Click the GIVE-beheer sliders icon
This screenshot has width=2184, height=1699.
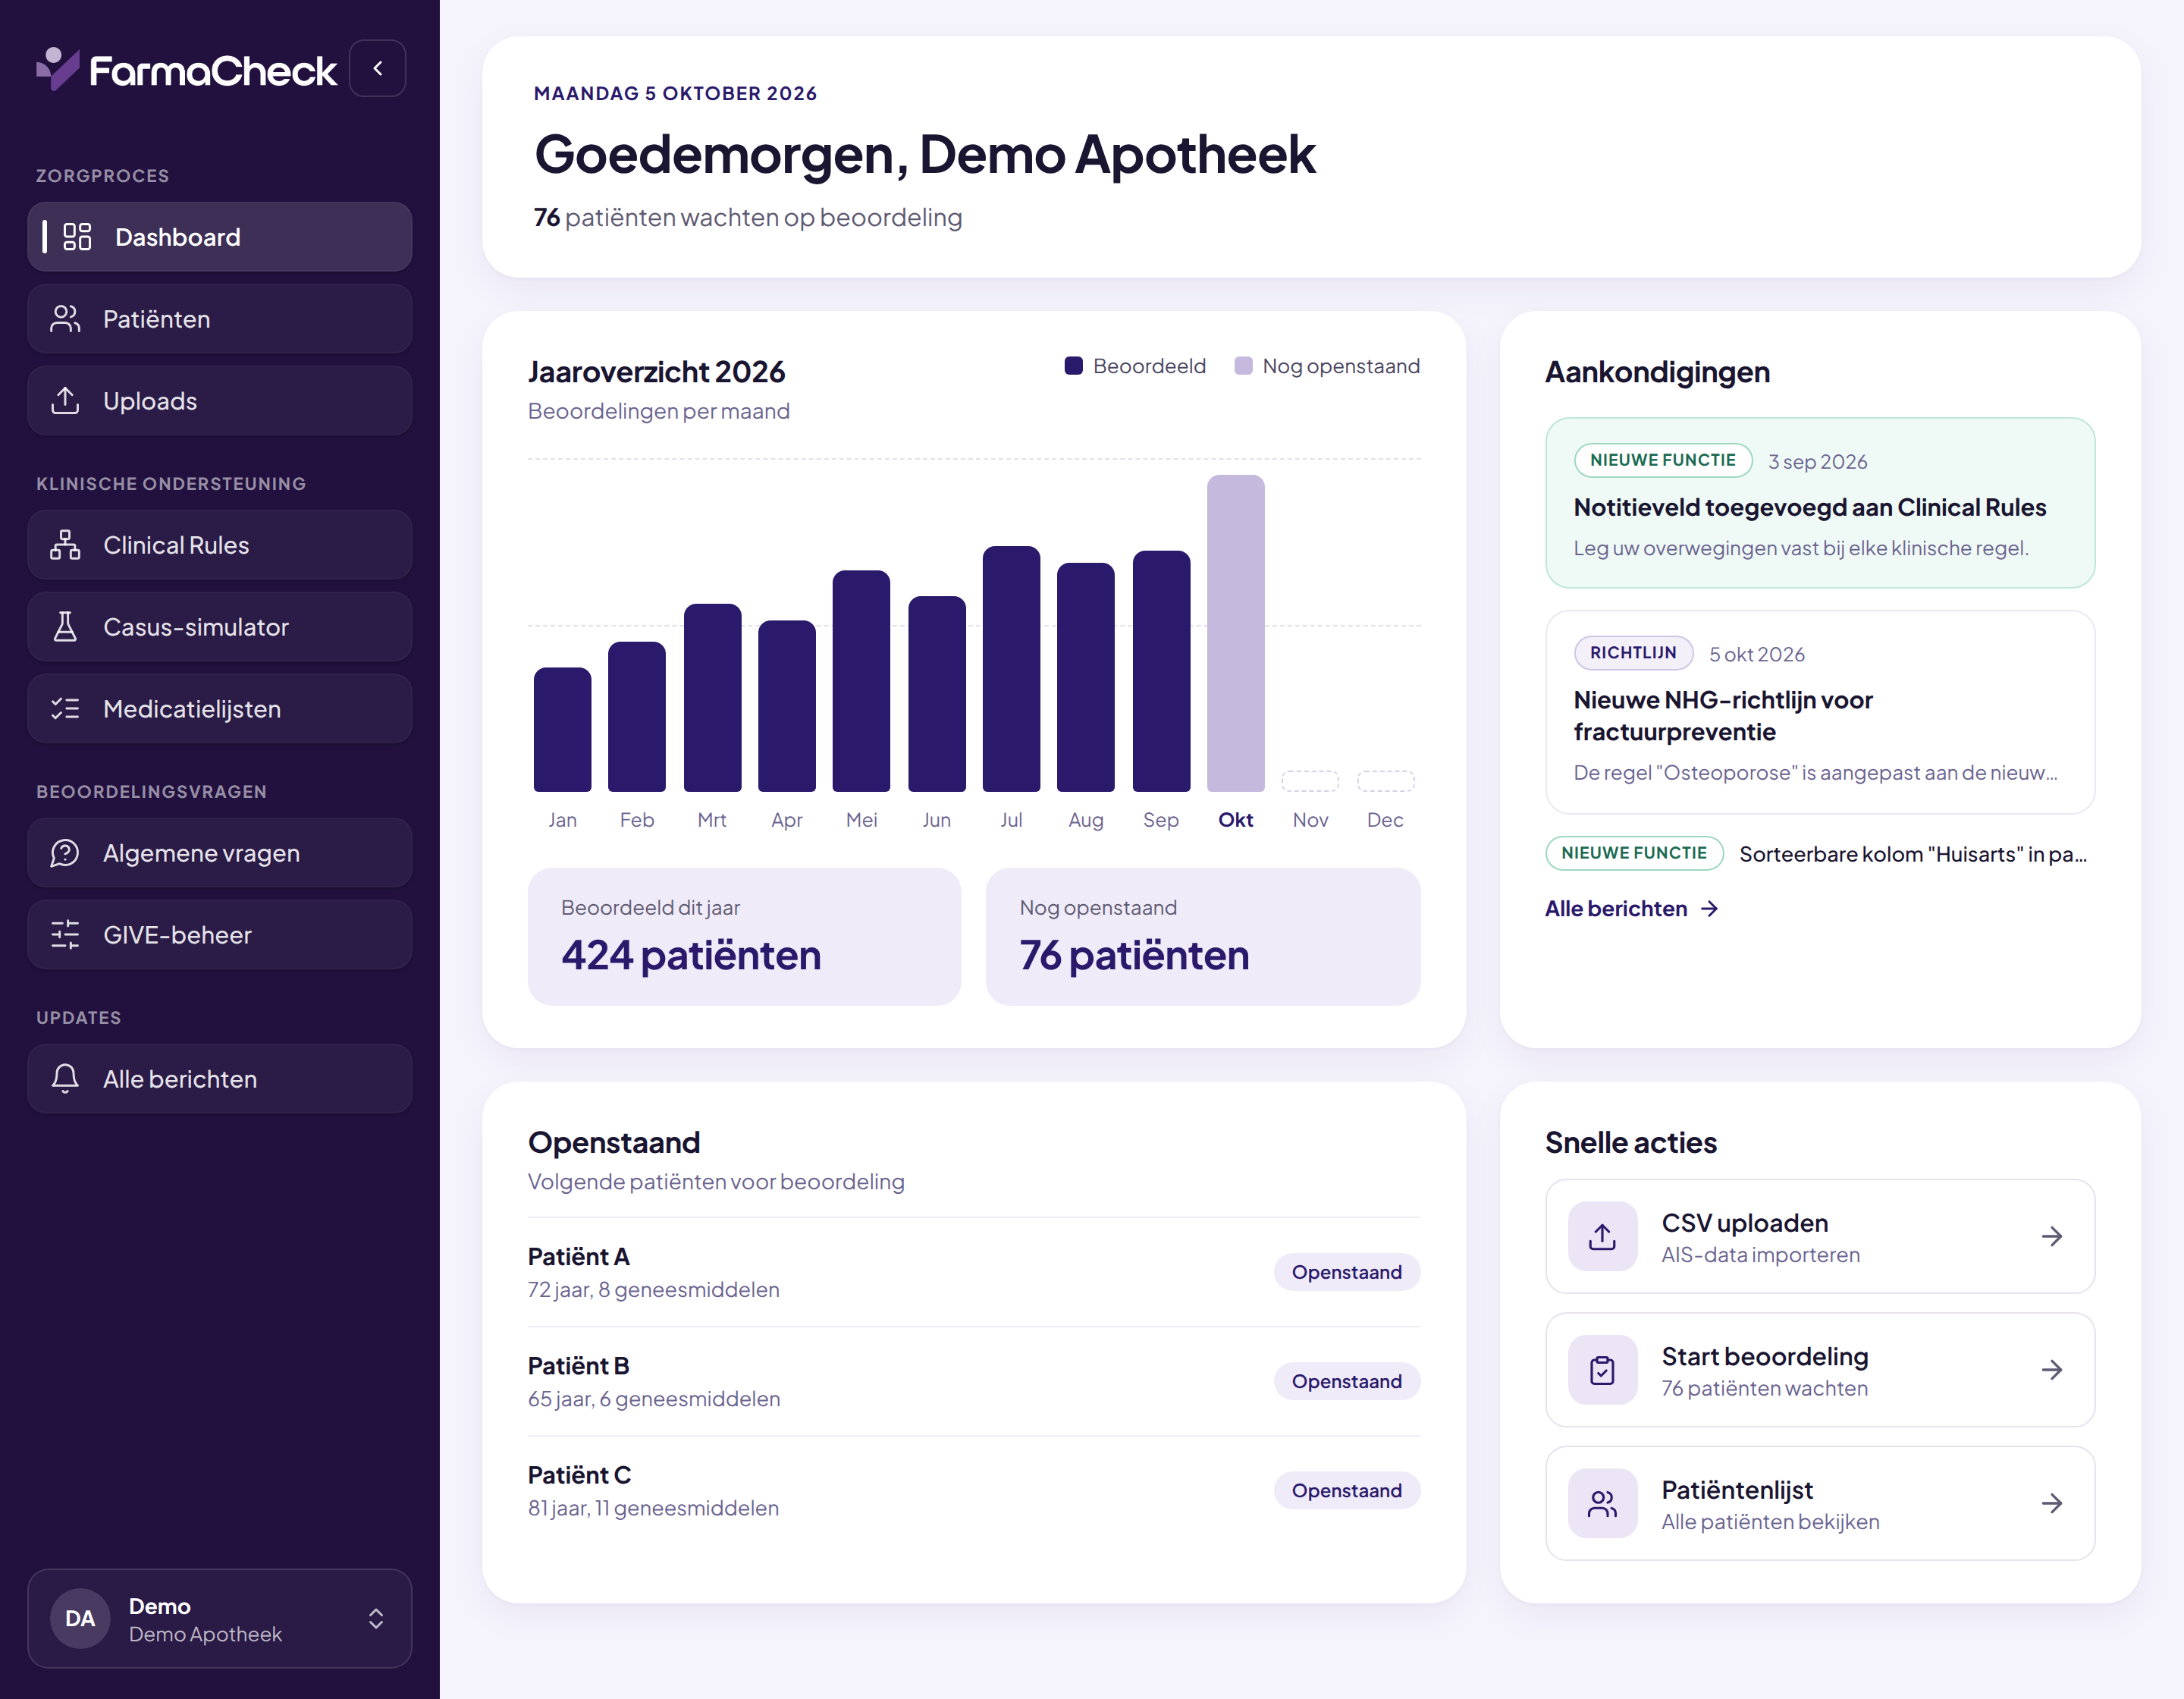click(x=65, y=935)
